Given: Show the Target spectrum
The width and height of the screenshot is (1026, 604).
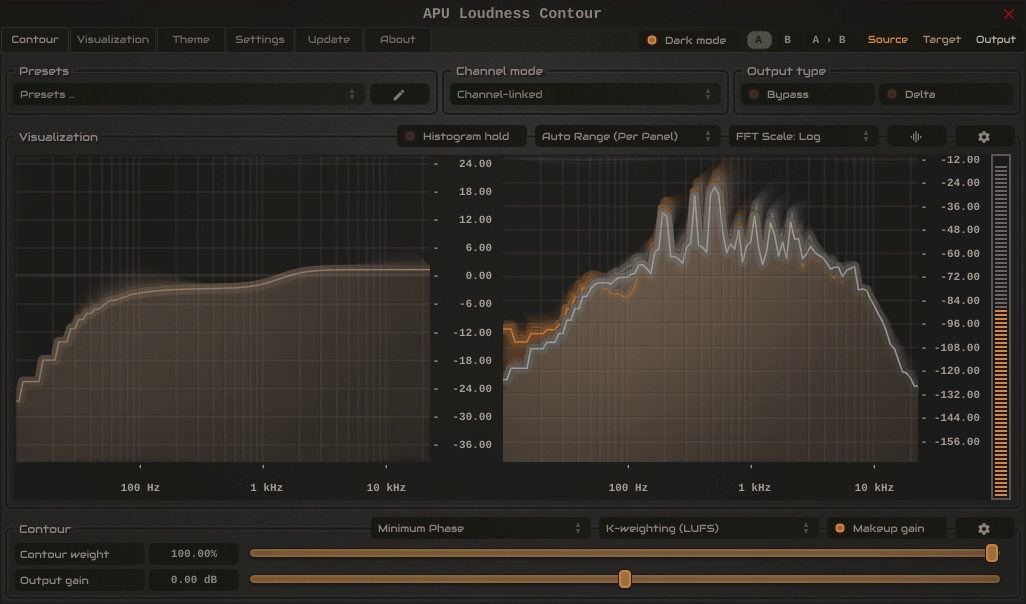Looking at the screenshot, I should coord(942,40).
